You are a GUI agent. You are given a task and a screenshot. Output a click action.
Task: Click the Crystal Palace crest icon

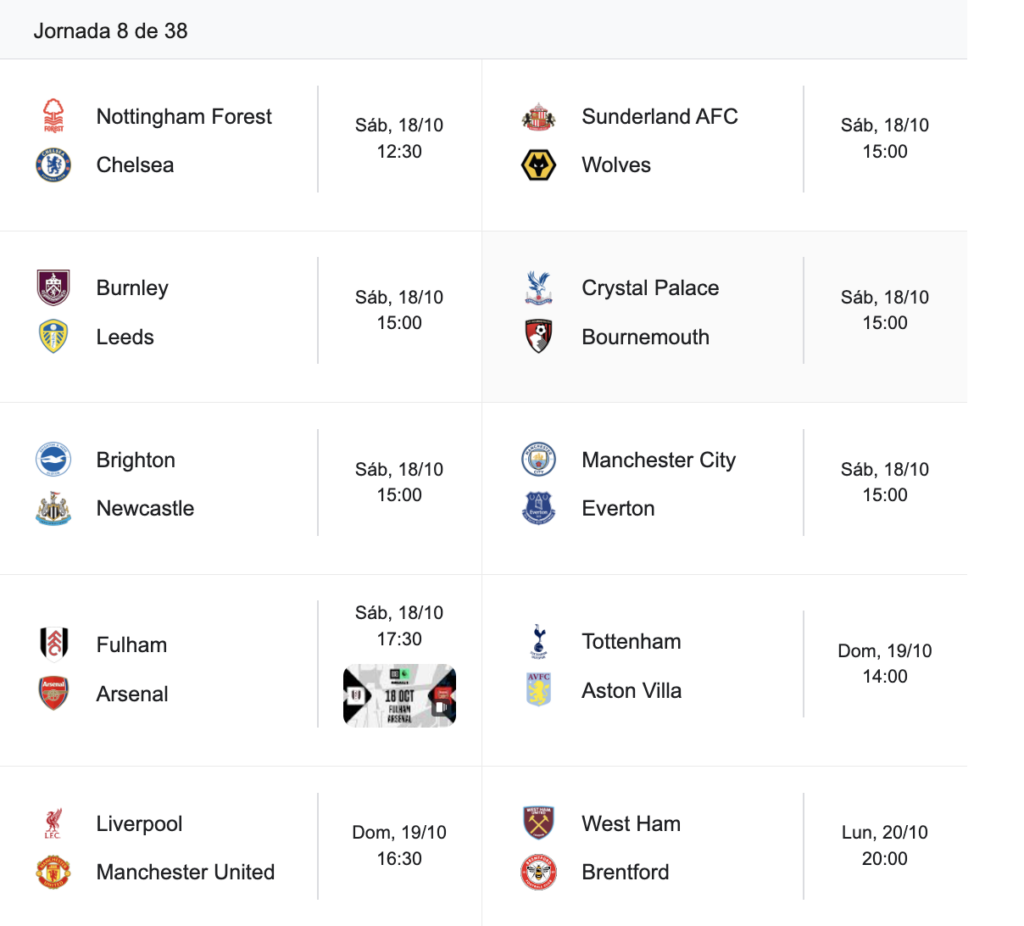539,288
